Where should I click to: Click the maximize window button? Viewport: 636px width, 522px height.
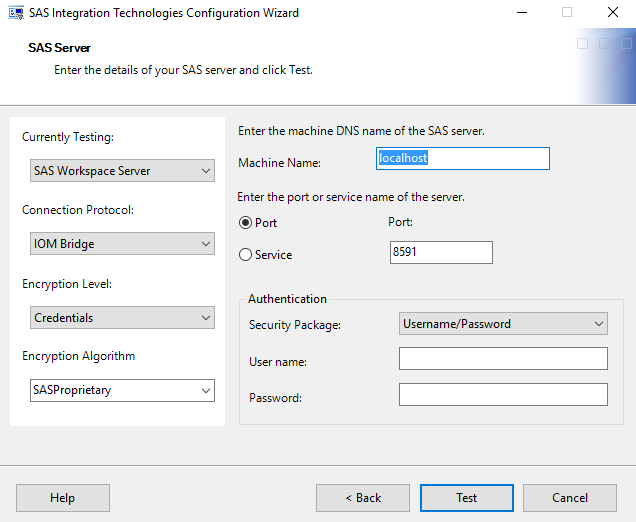[x=567, y=13]
